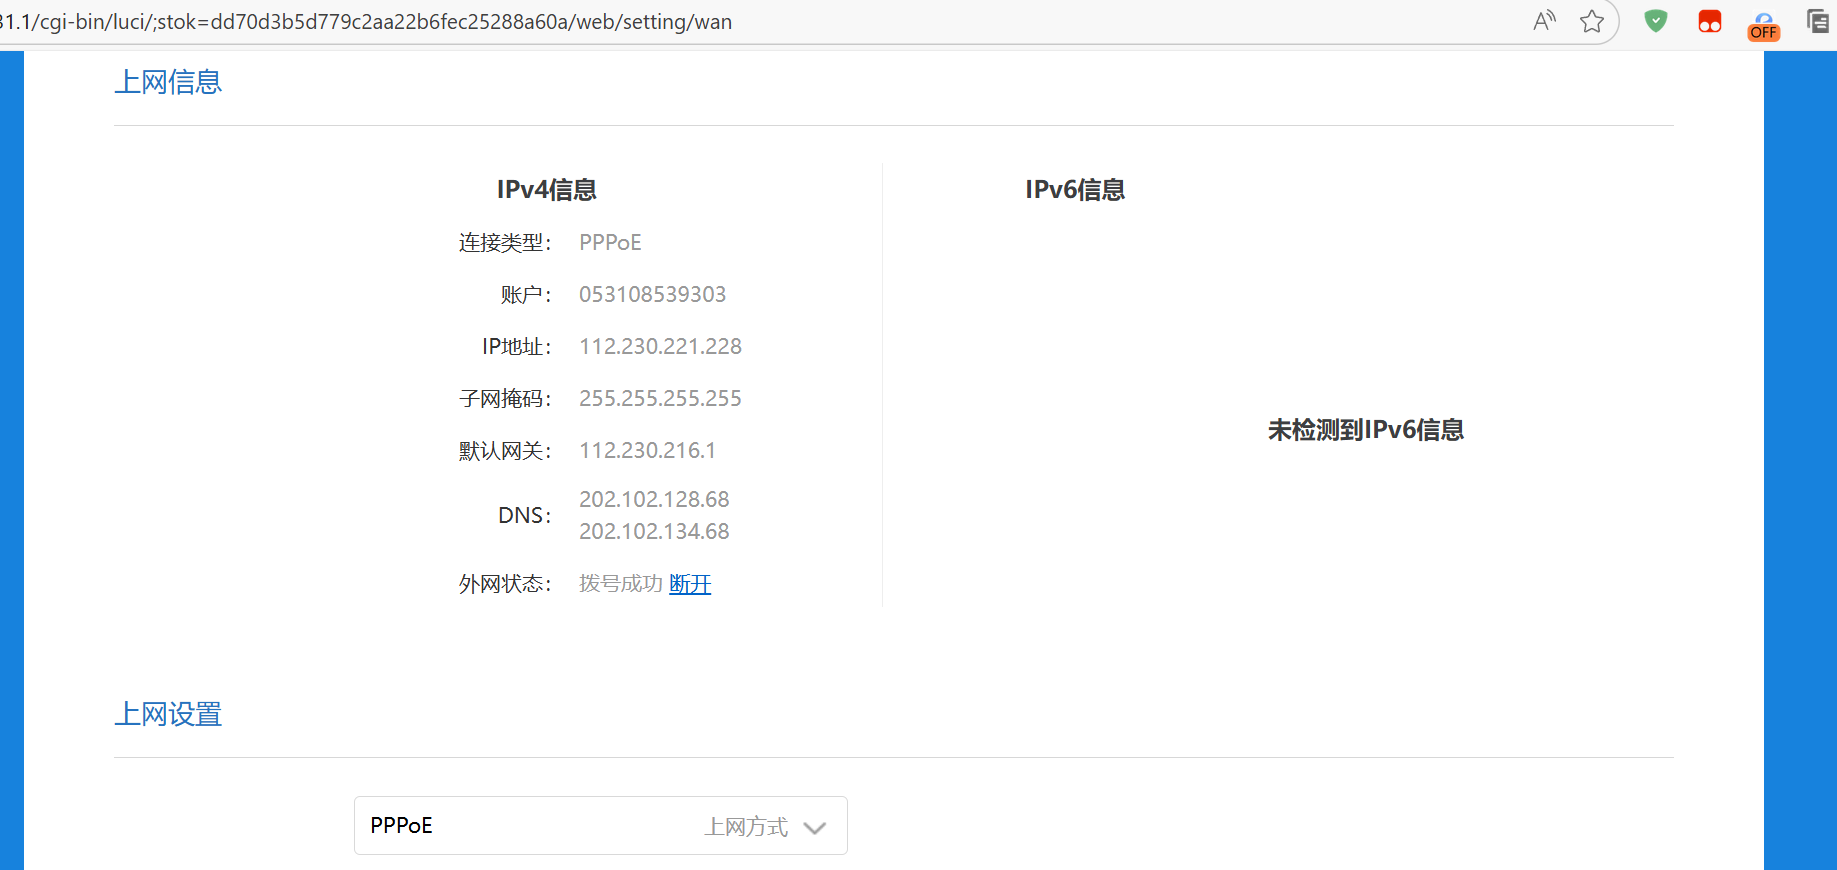Viewport: 1837px width, 870px height.
Task: Click the DNS label
Action: (525, 515)
